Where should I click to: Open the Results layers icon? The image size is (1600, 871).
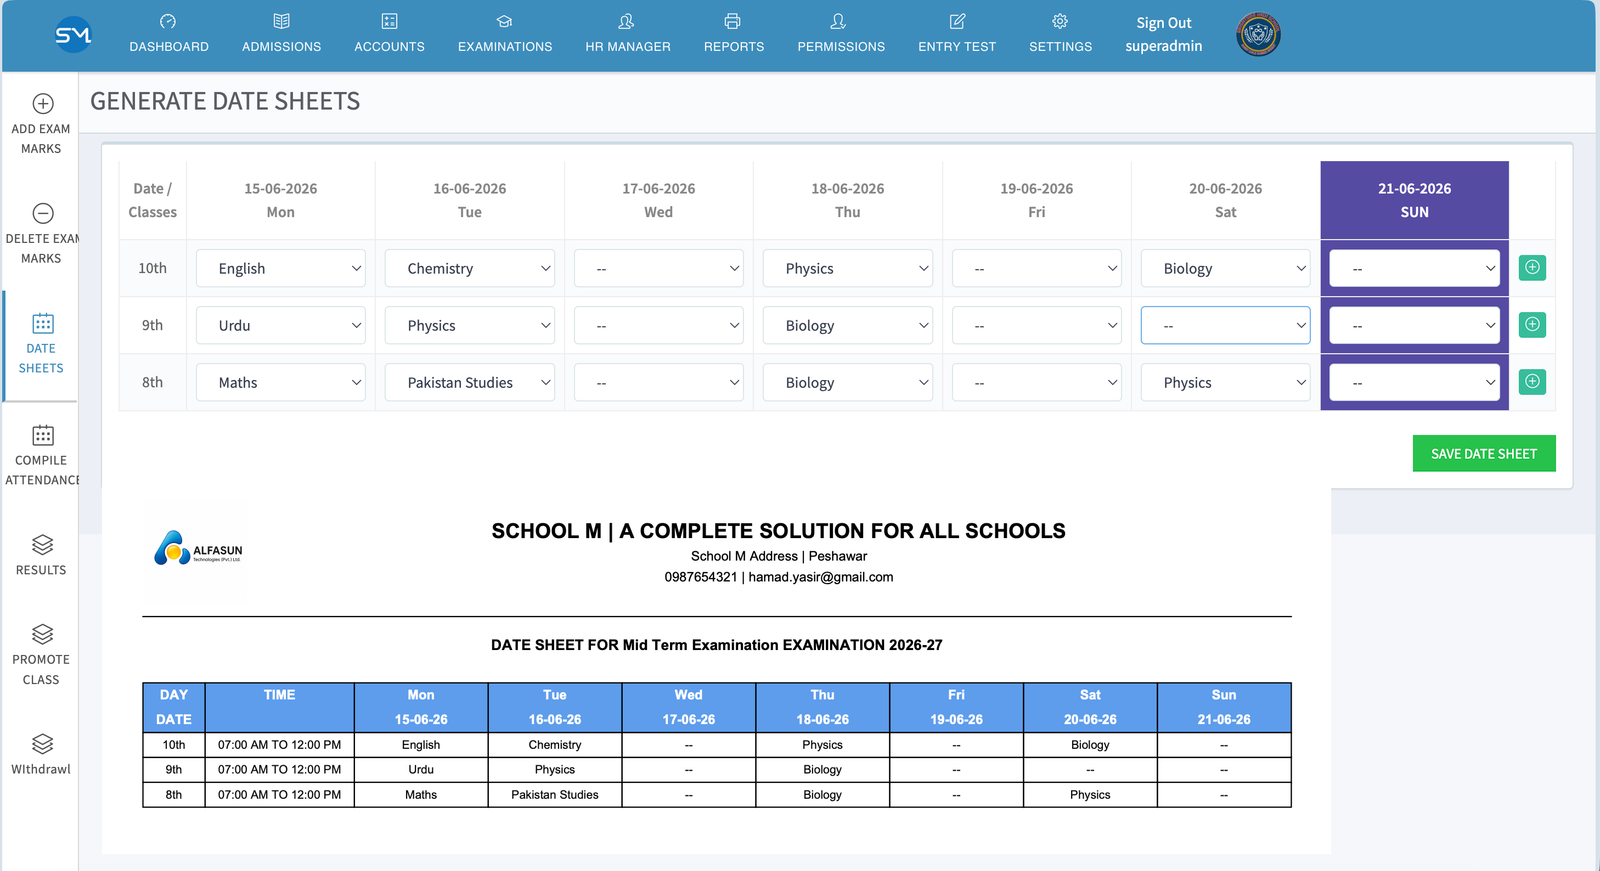pos(42,545)
